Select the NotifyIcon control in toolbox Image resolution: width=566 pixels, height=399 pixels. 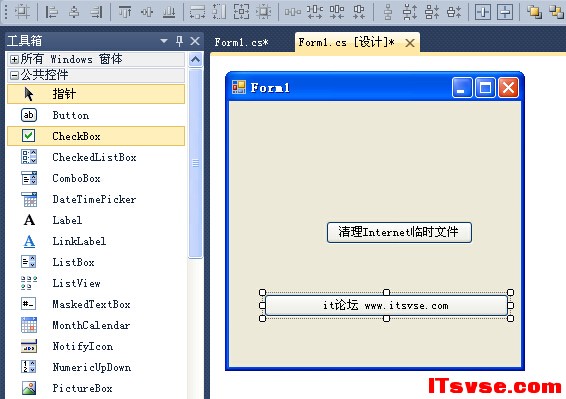(96, 346)
